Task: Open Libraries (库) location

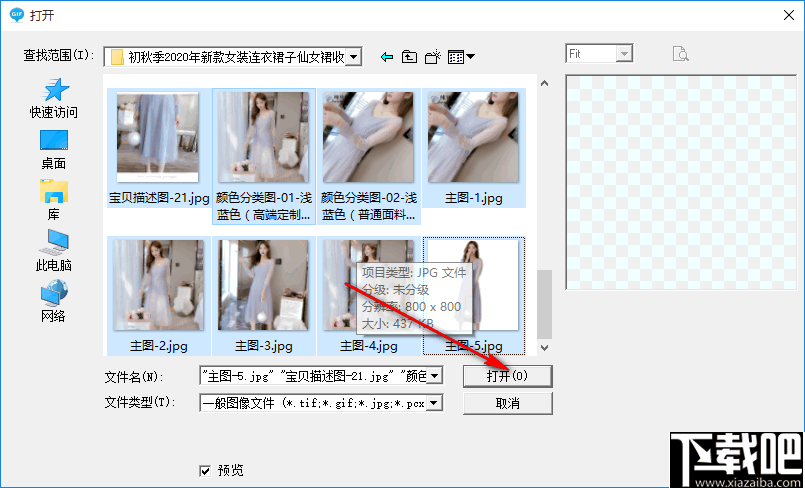Action: click(54, 200)
